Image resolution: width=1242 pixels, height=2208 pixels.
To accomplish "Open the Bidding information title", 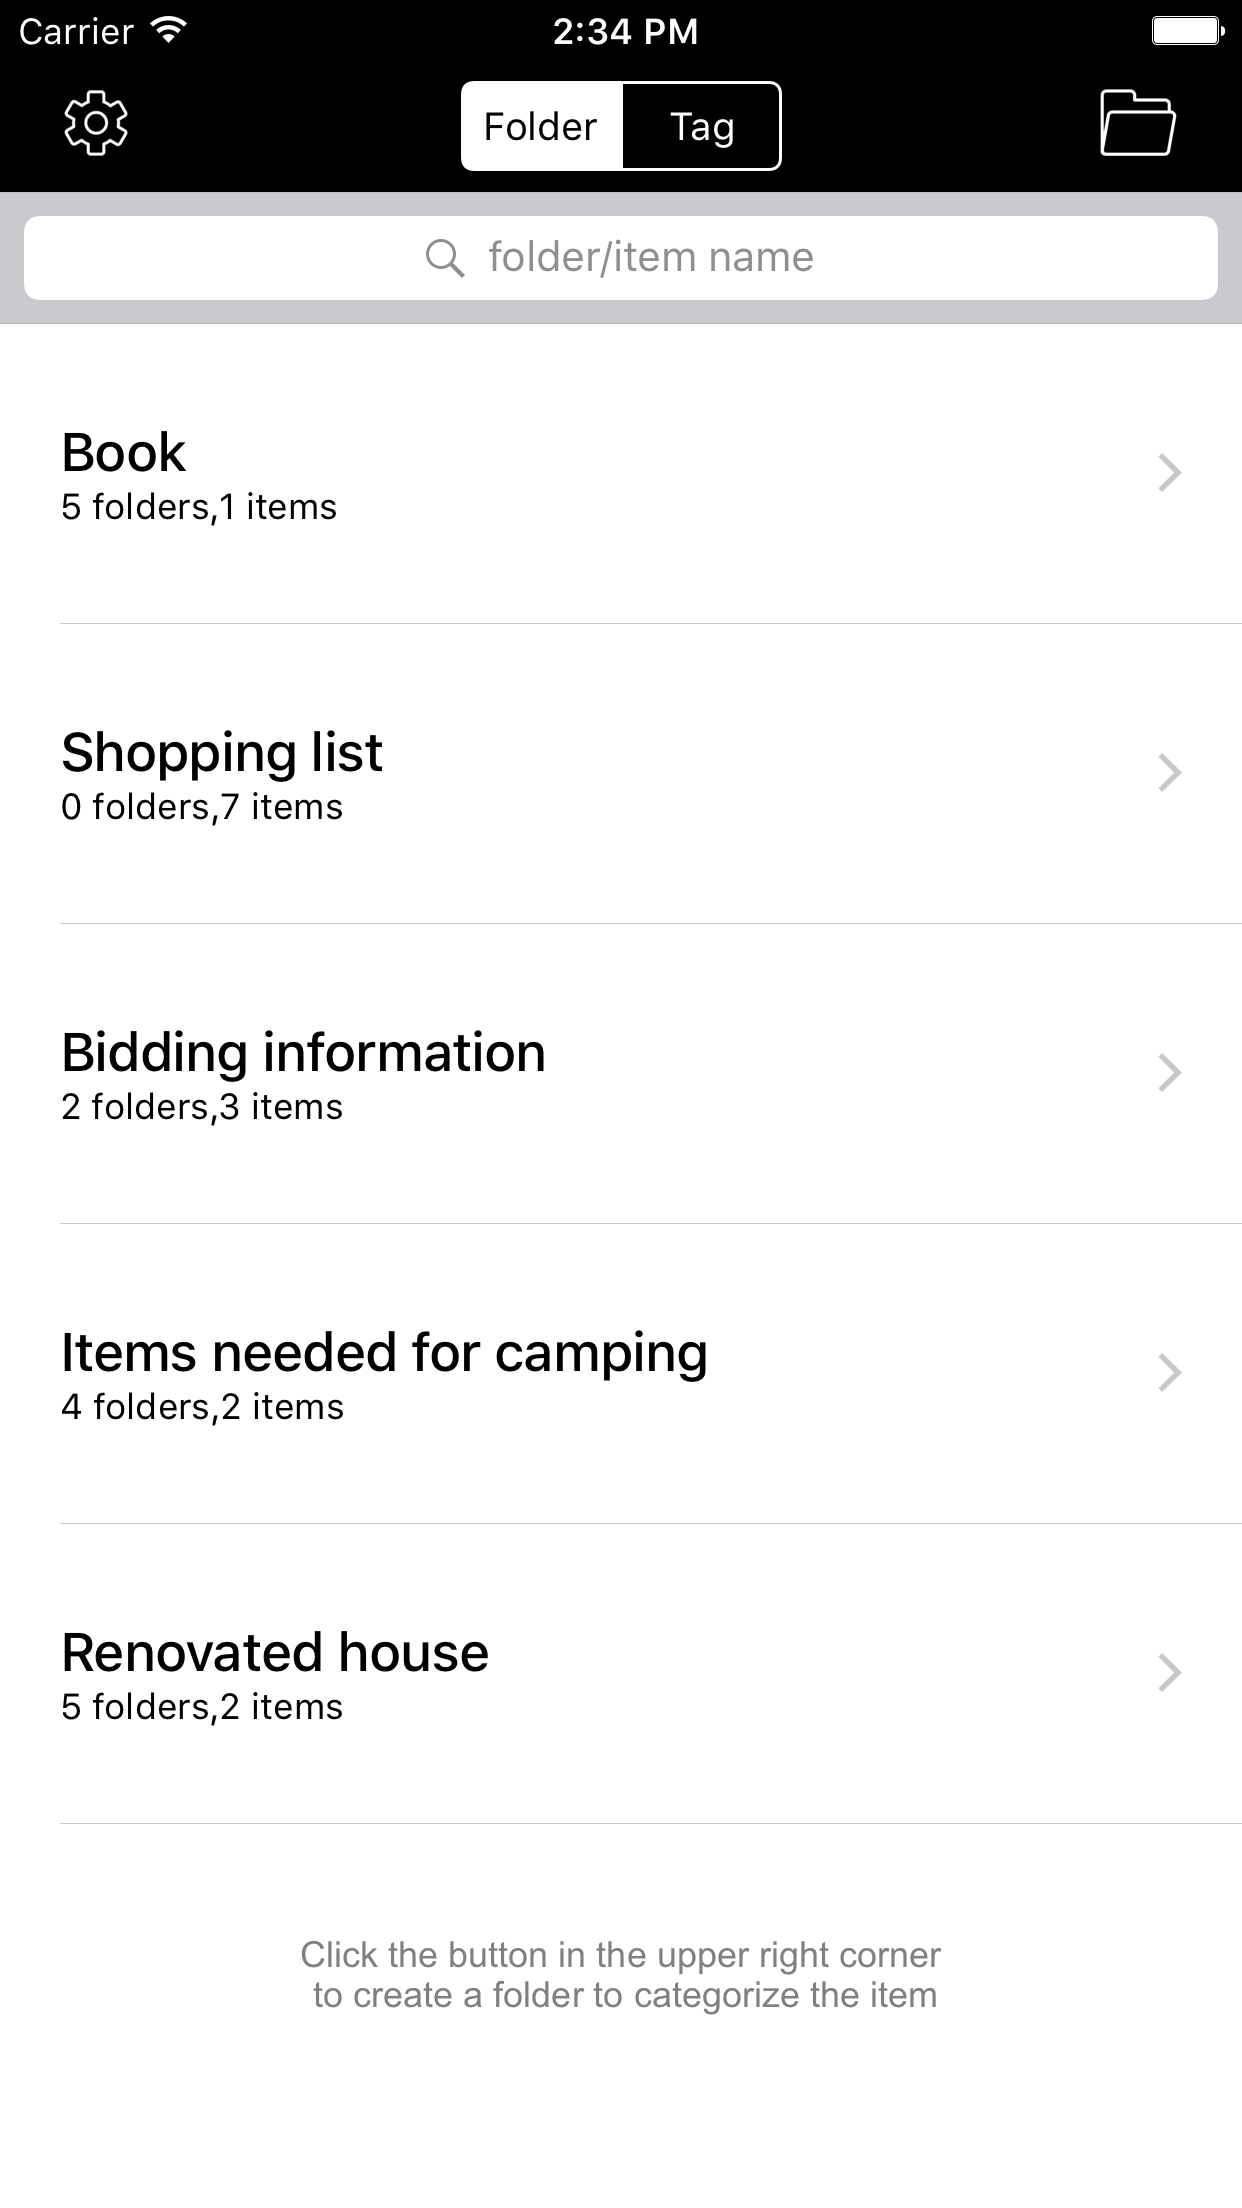I will 303,1053.
